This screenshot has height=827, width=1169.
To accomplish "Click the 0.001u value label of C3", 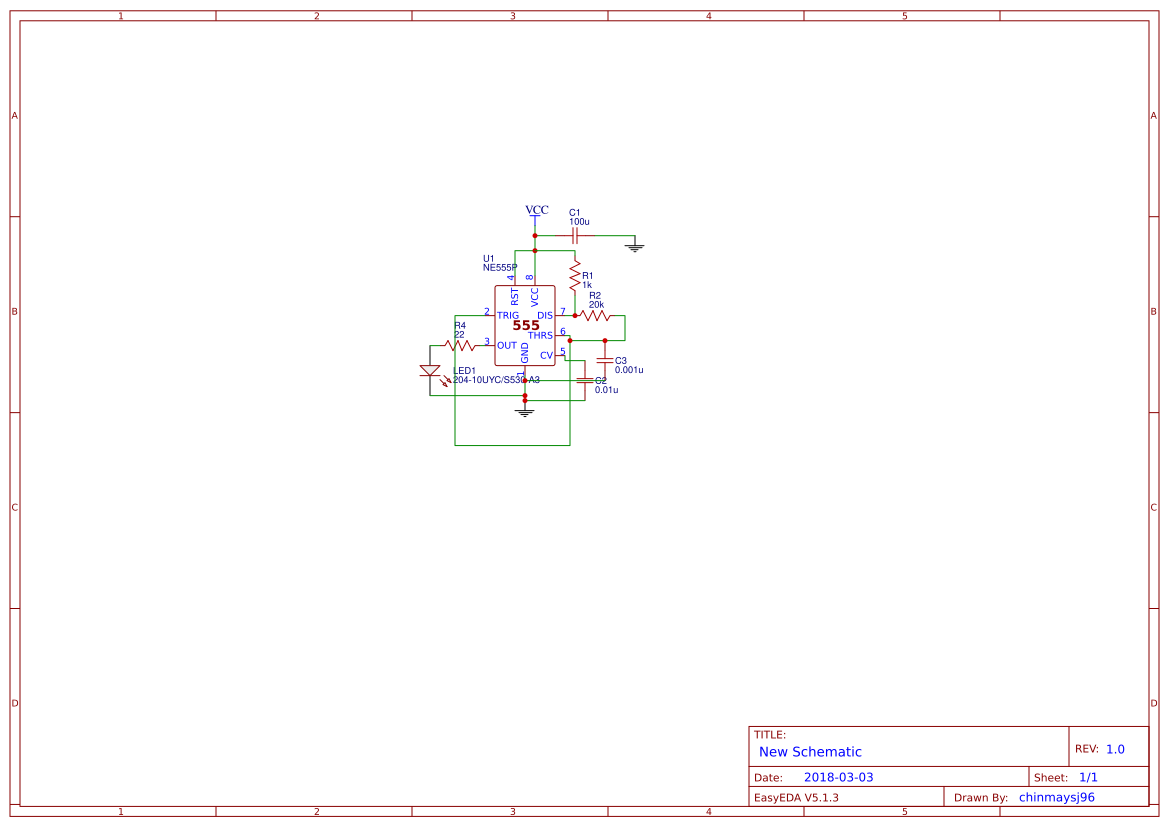I will pos(628,369).
